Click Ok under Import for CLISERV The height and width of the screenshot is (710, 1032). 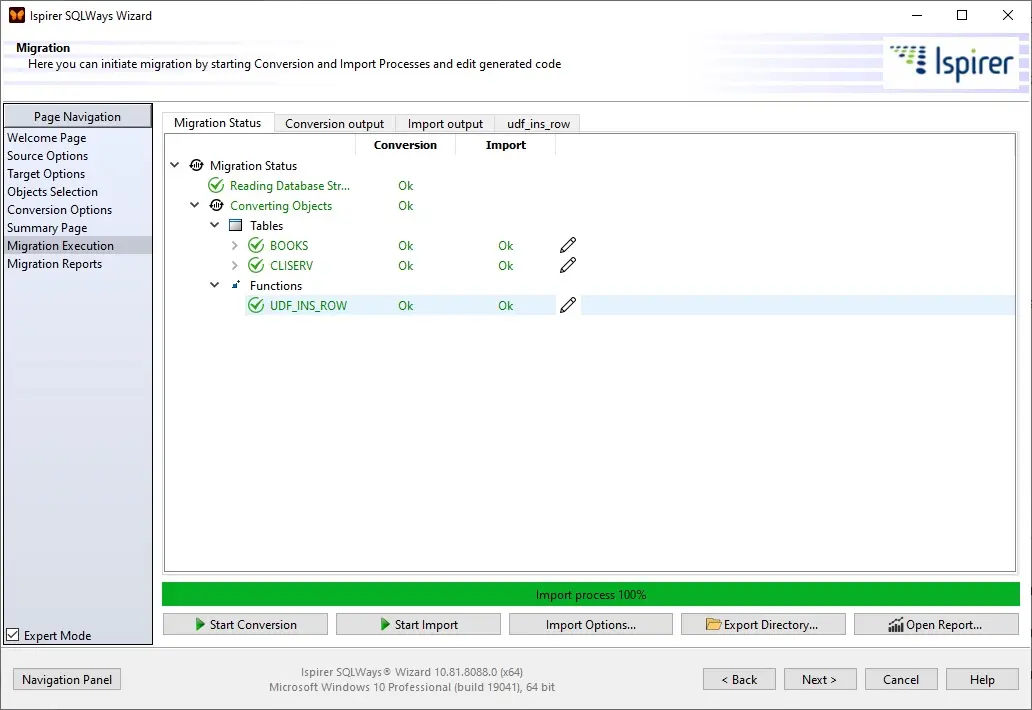coord(505,265)
